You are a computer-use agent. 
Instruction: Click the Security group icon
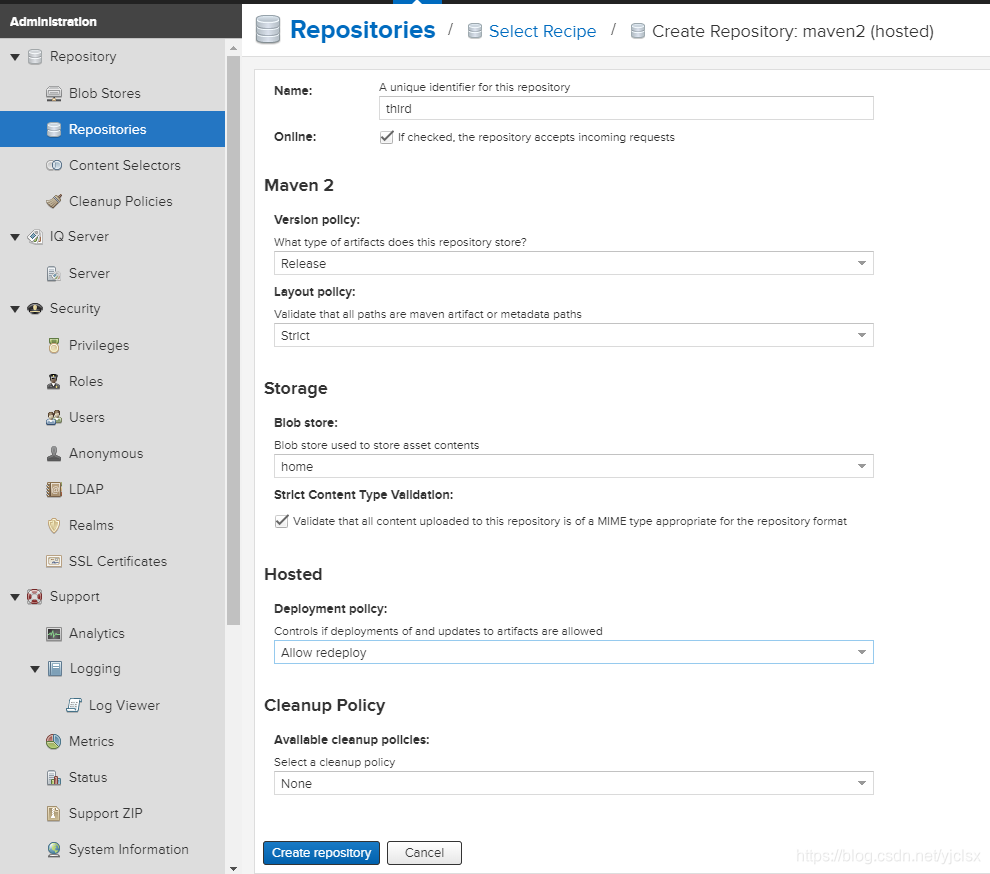35,309
